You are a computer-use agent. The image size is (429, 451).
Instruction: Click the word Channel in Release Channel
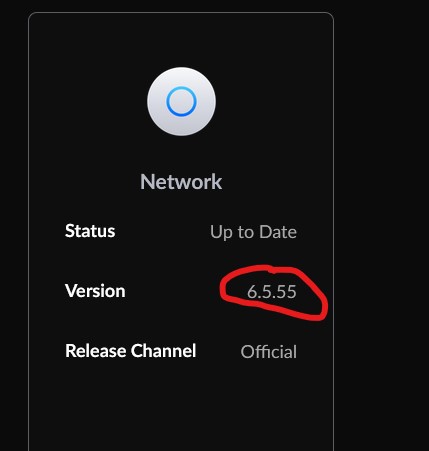163,351
